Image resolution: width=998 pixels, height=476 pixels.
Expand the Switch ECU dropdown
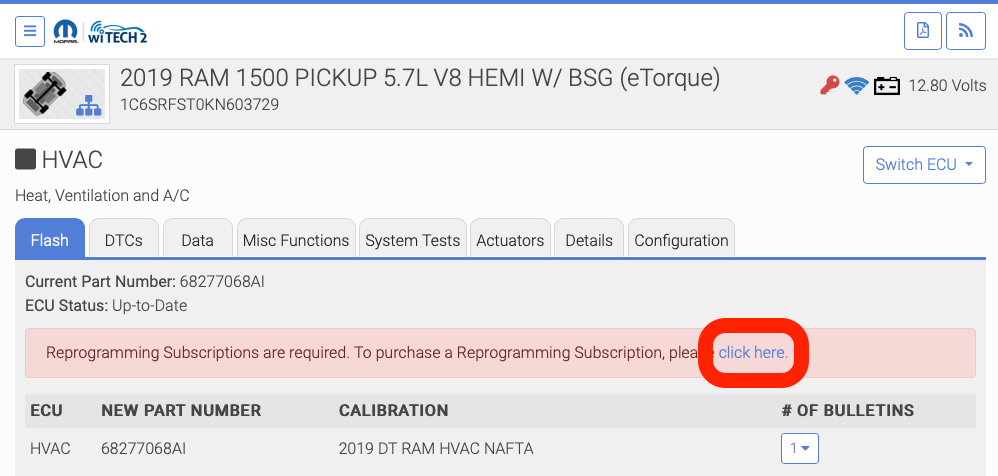click(924, 165)
